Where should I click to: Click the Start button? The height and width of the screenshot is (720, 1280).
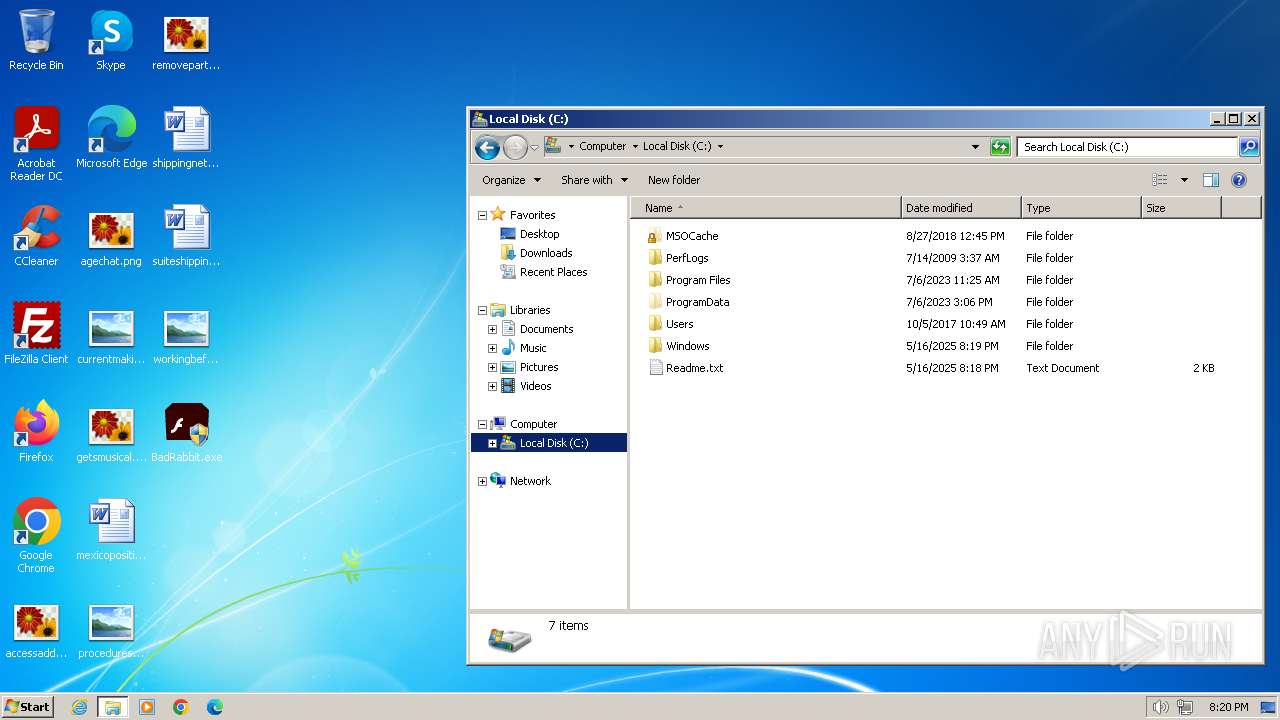click(27, 707)
